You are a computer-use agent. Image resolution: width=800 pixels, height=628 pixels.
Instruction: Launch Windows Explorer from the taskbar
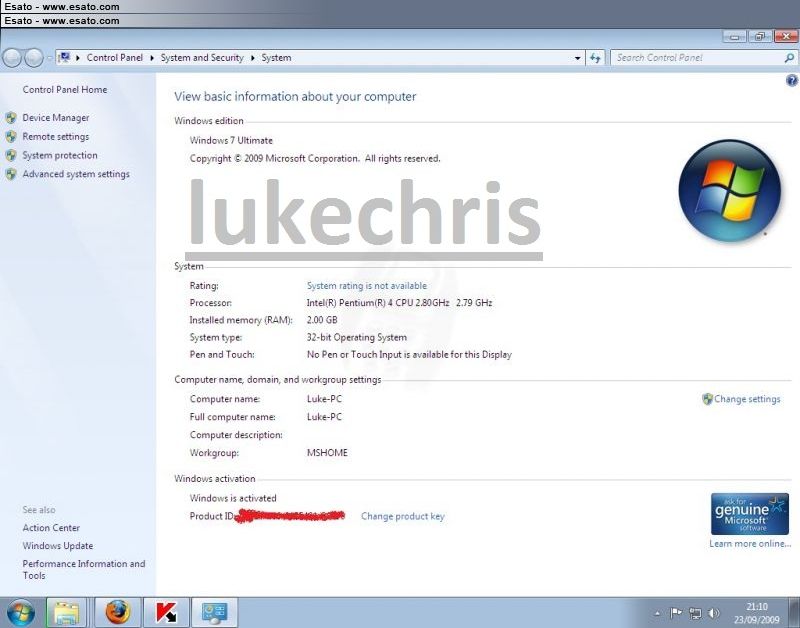[66, 612]
